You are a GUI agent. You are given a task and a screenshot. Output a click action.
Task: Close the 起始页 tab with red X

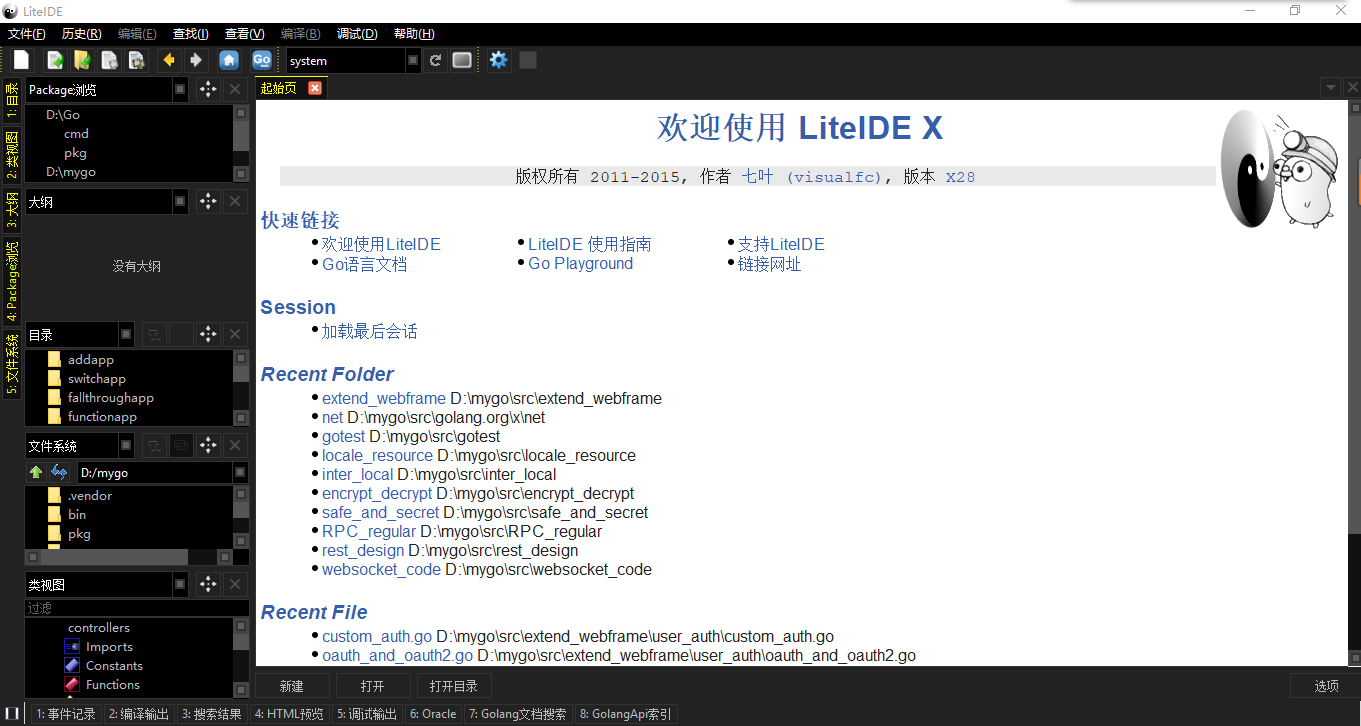[x=315, y=88]
